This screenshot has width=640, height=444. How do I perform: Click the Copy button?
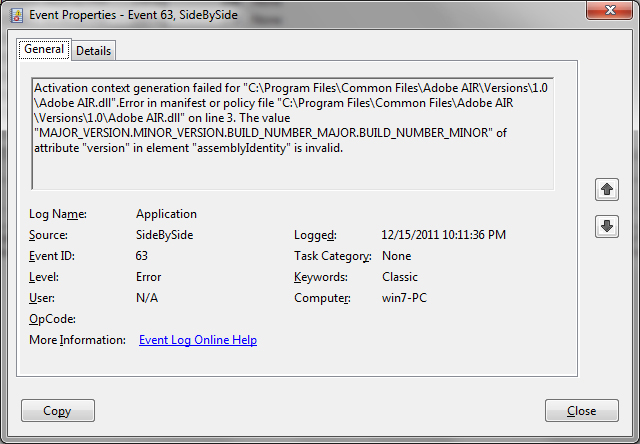click(58, 411)
